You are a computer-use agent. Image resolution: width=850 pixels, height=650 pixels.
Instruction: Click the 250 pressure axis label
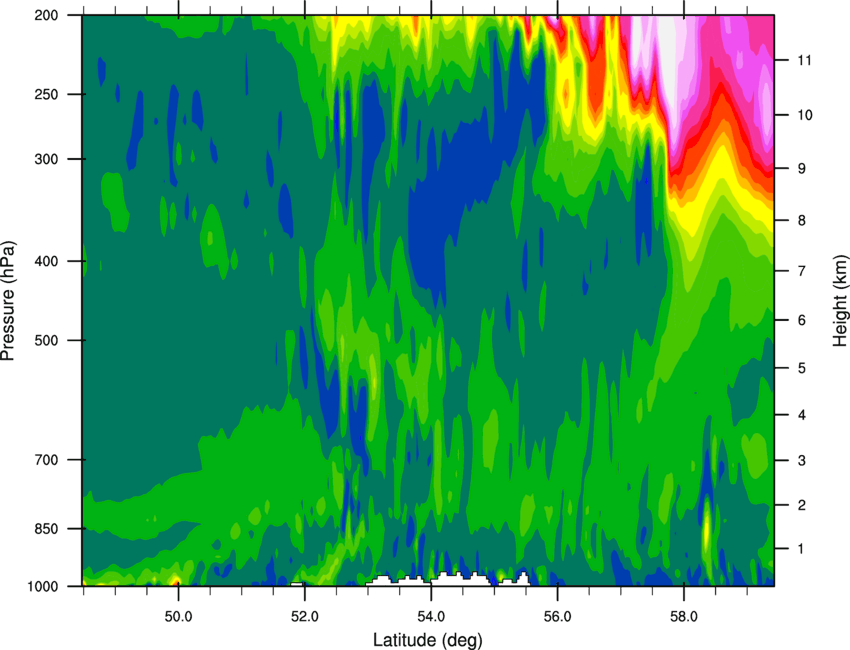pos(46,94)
